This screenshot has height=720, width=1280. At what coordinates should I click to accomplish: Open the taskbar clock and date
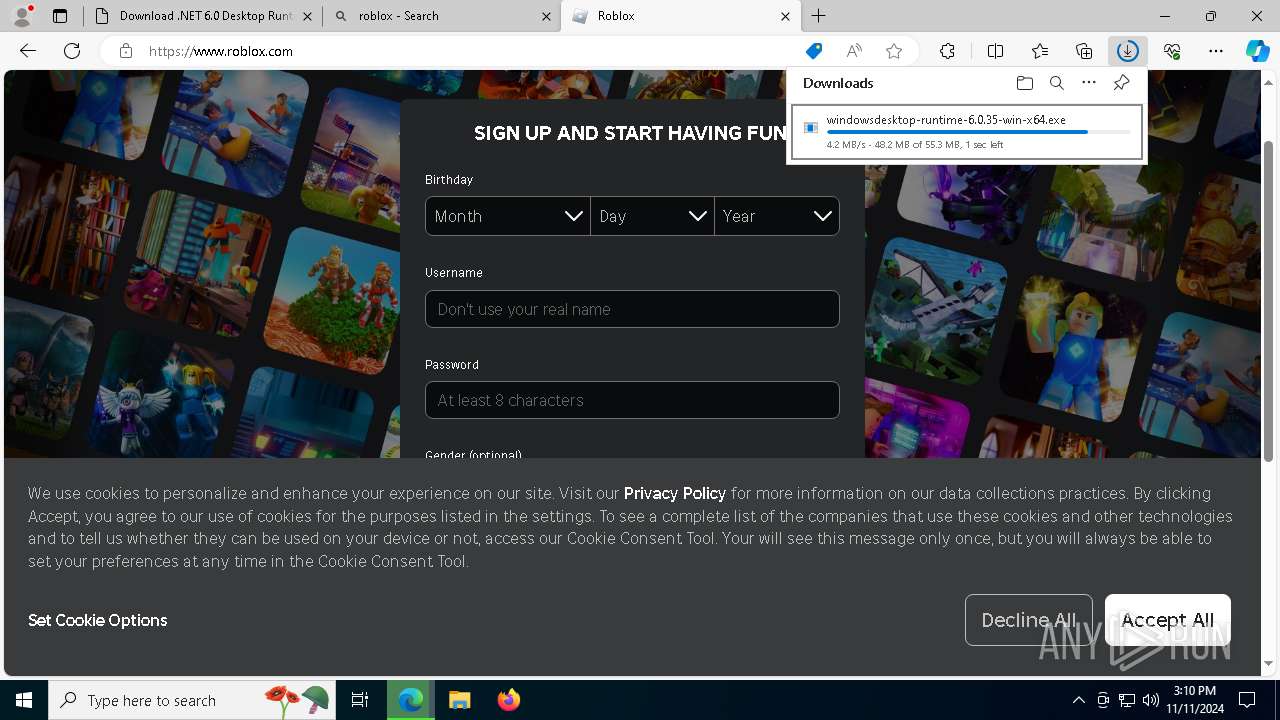click(1195, 700)
